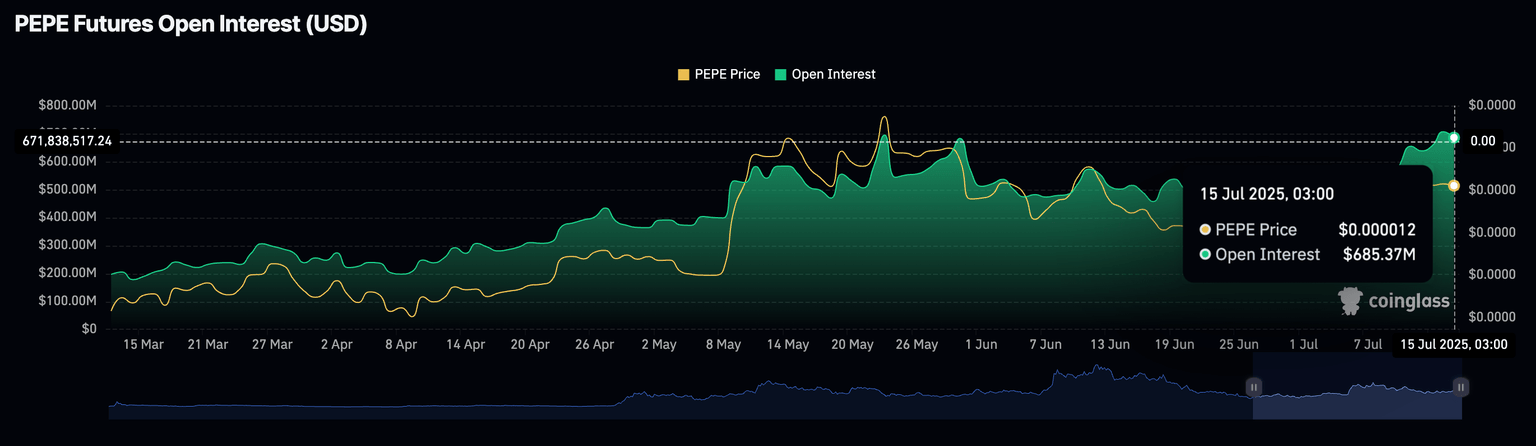Click the 25 Jun date label

[1238, 344]
